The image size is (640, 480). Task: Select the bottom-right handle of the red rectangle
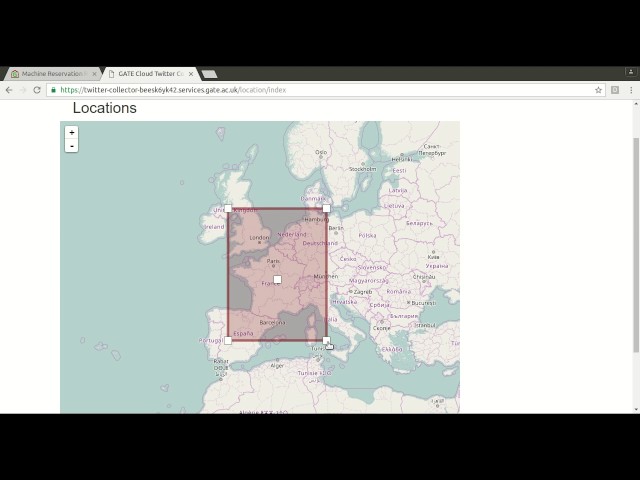click(x=326, y=340)
